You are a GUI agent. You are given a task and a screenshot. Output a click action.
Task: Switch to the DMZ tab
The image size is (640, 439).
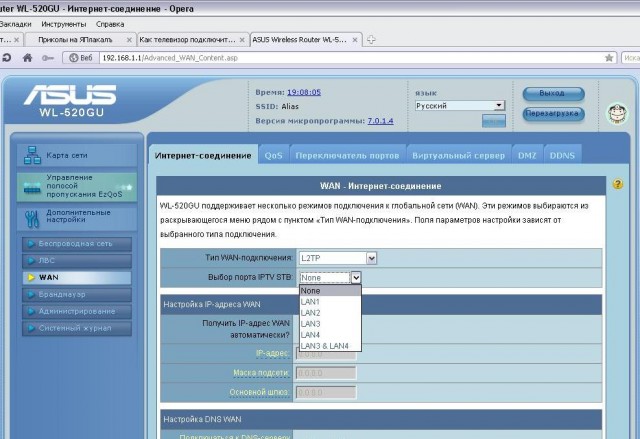pos(527,155)
